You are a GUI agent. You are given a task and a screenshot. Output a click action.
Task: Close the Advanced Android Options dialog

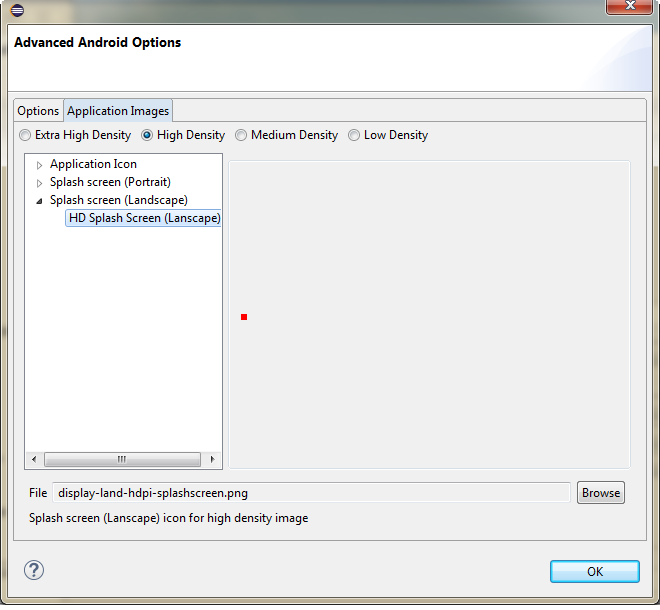pyautogui.click(x=629, y=6)
